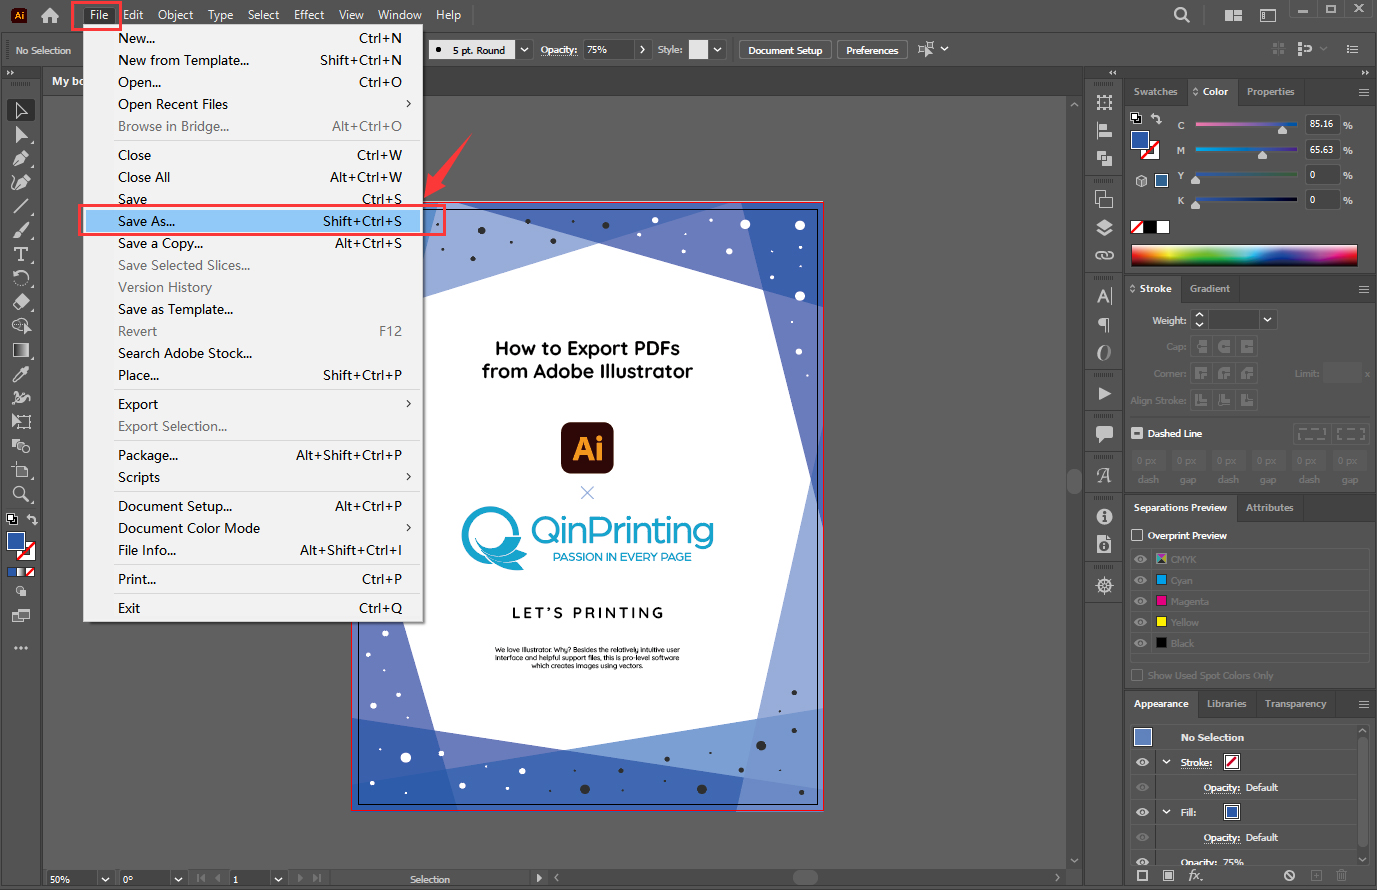
Task: Toggle visibility of Magenta separation
Action: (1140, 601)
